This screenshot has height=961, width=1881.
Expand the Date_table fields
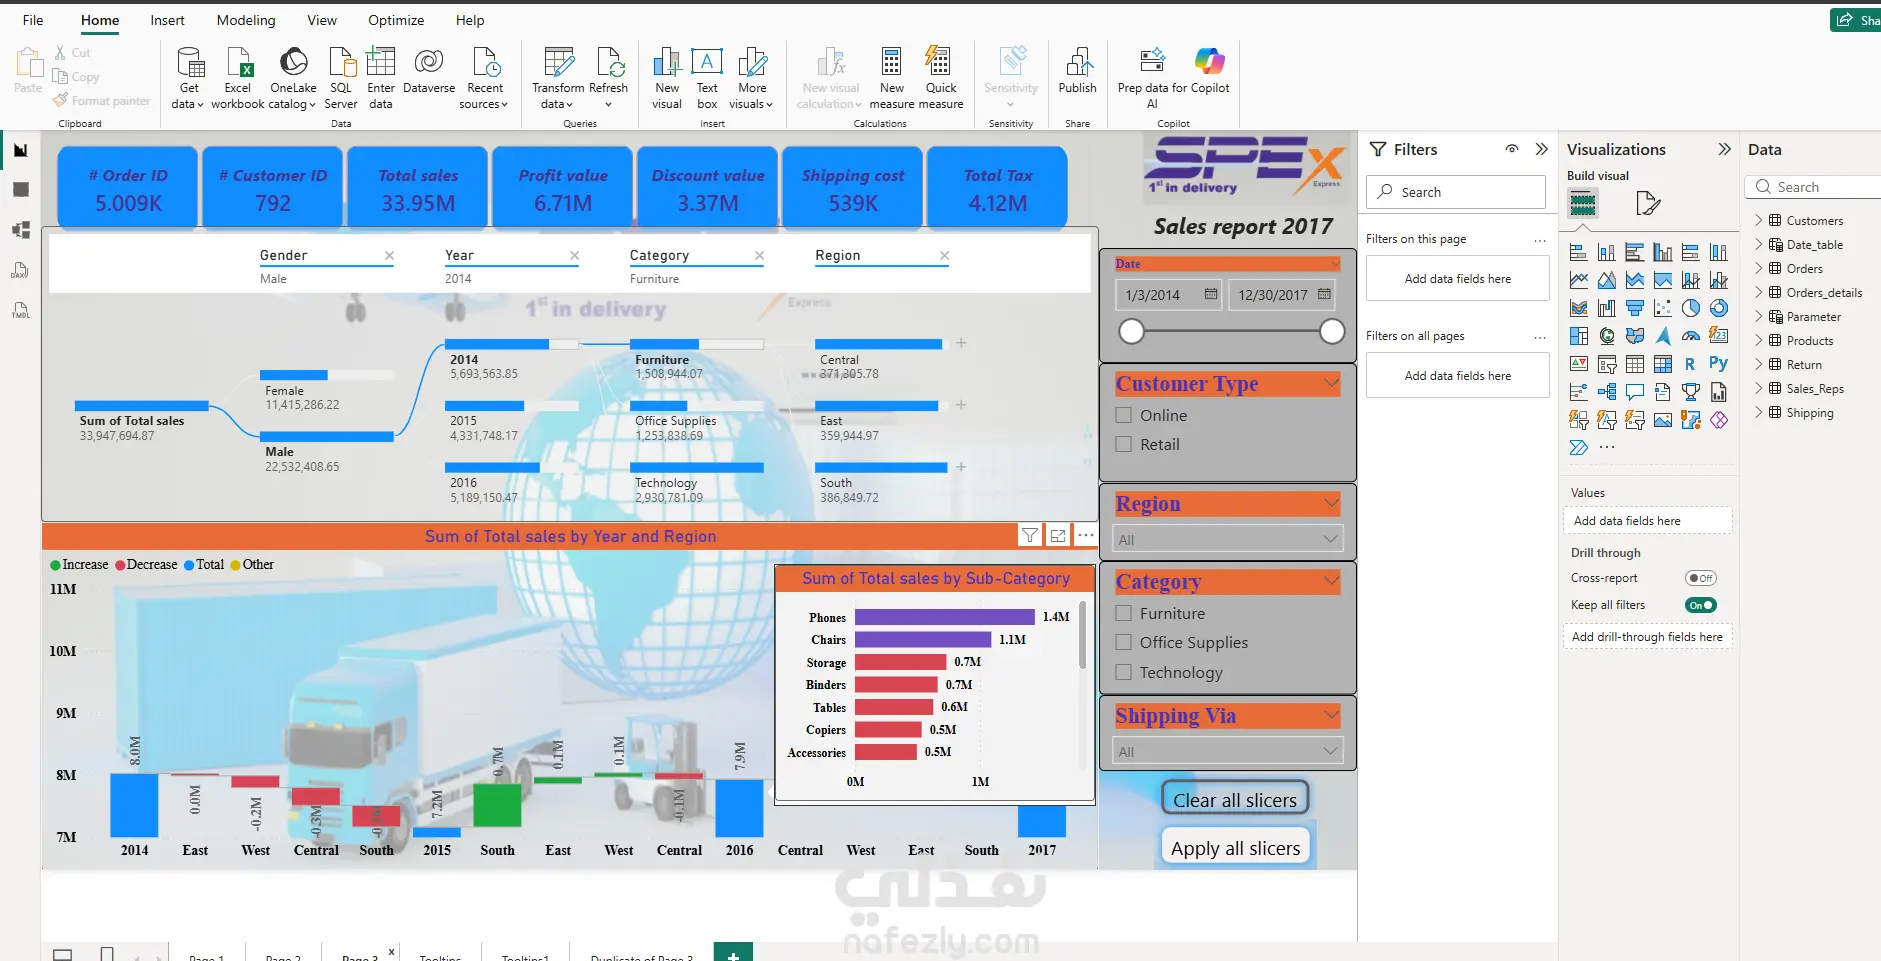point(1759,244)
